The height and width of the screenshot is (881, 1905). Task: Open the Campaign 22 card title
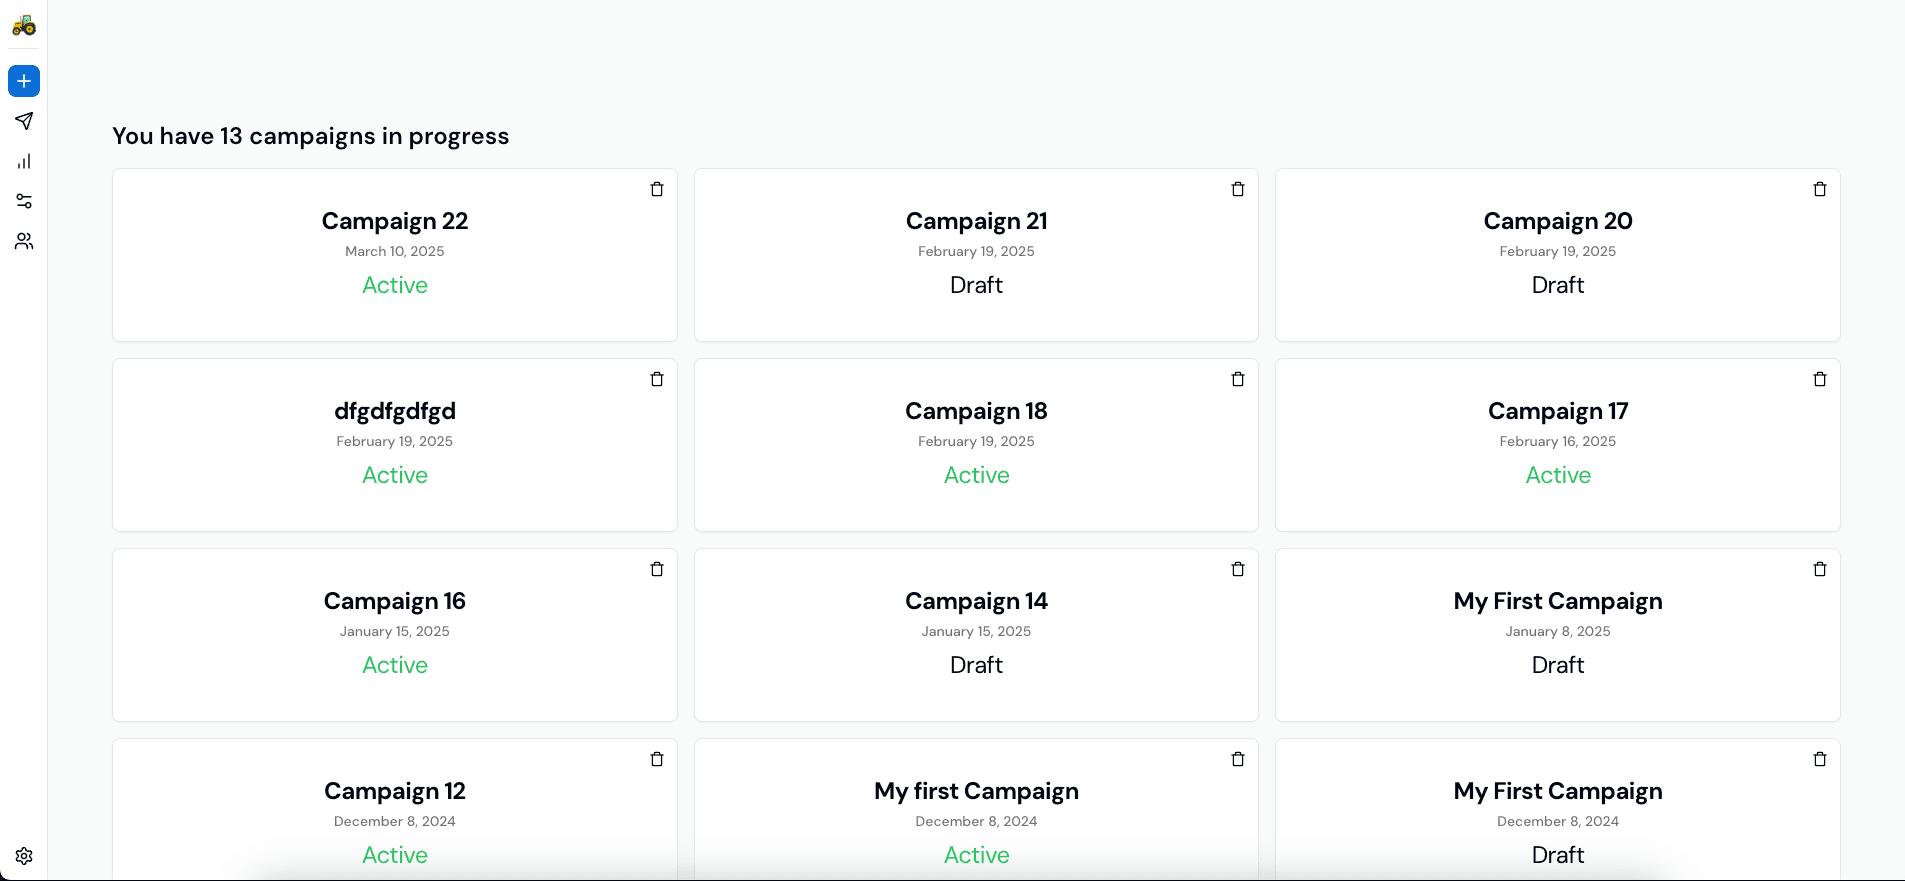pyautogui.click(x=395, y=221)
